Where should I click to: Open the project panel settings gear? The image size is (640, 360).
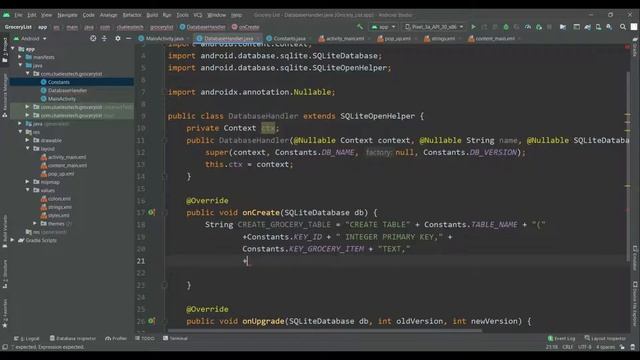(x=118, y=38)
